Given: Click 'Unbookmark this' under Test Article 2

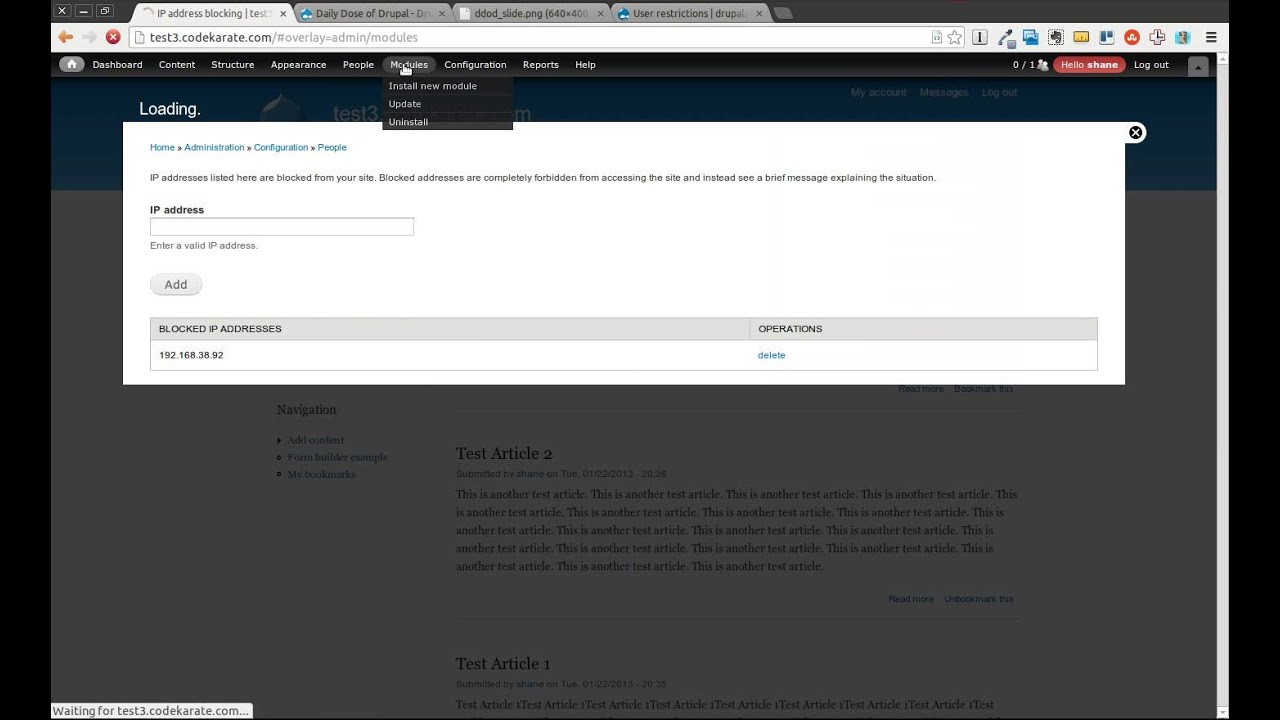Looking at the screenshot, I should click(978, 599).
